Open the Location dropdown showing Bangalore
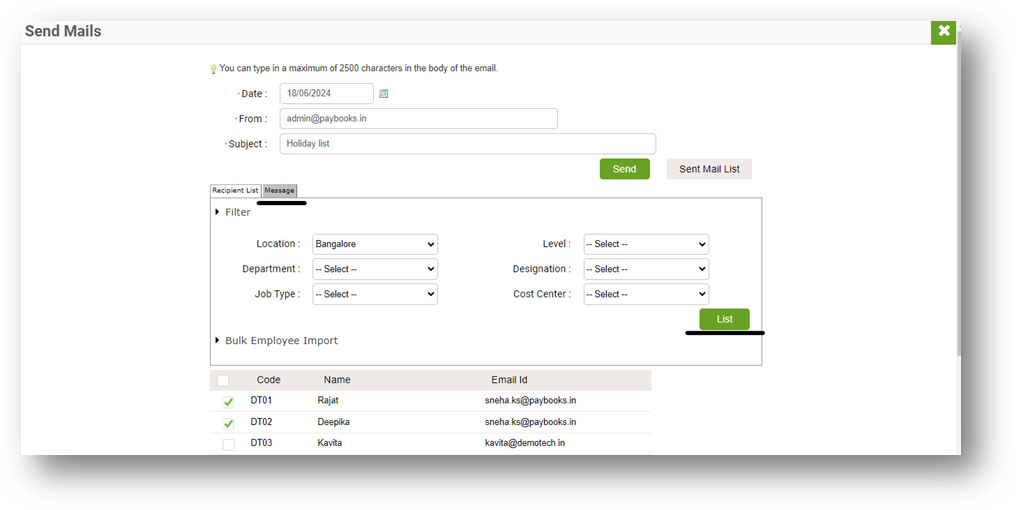This screenshot has width=1016, height=510. pos(375,244)
